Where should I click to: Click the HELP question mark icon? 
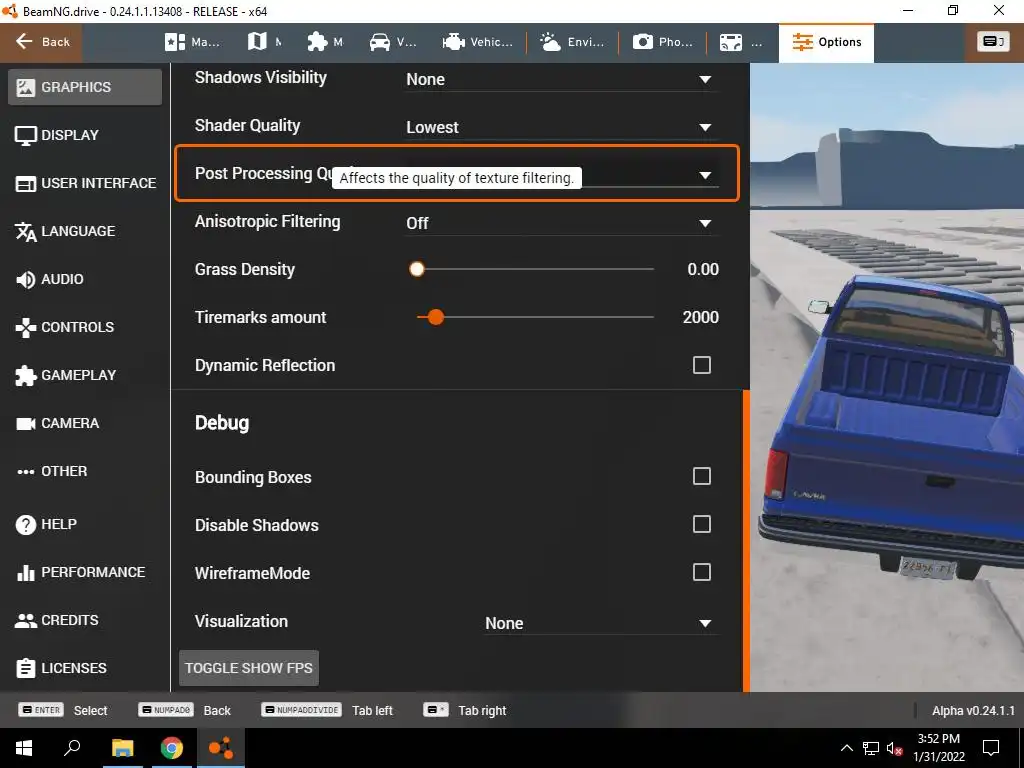point(25,524)
